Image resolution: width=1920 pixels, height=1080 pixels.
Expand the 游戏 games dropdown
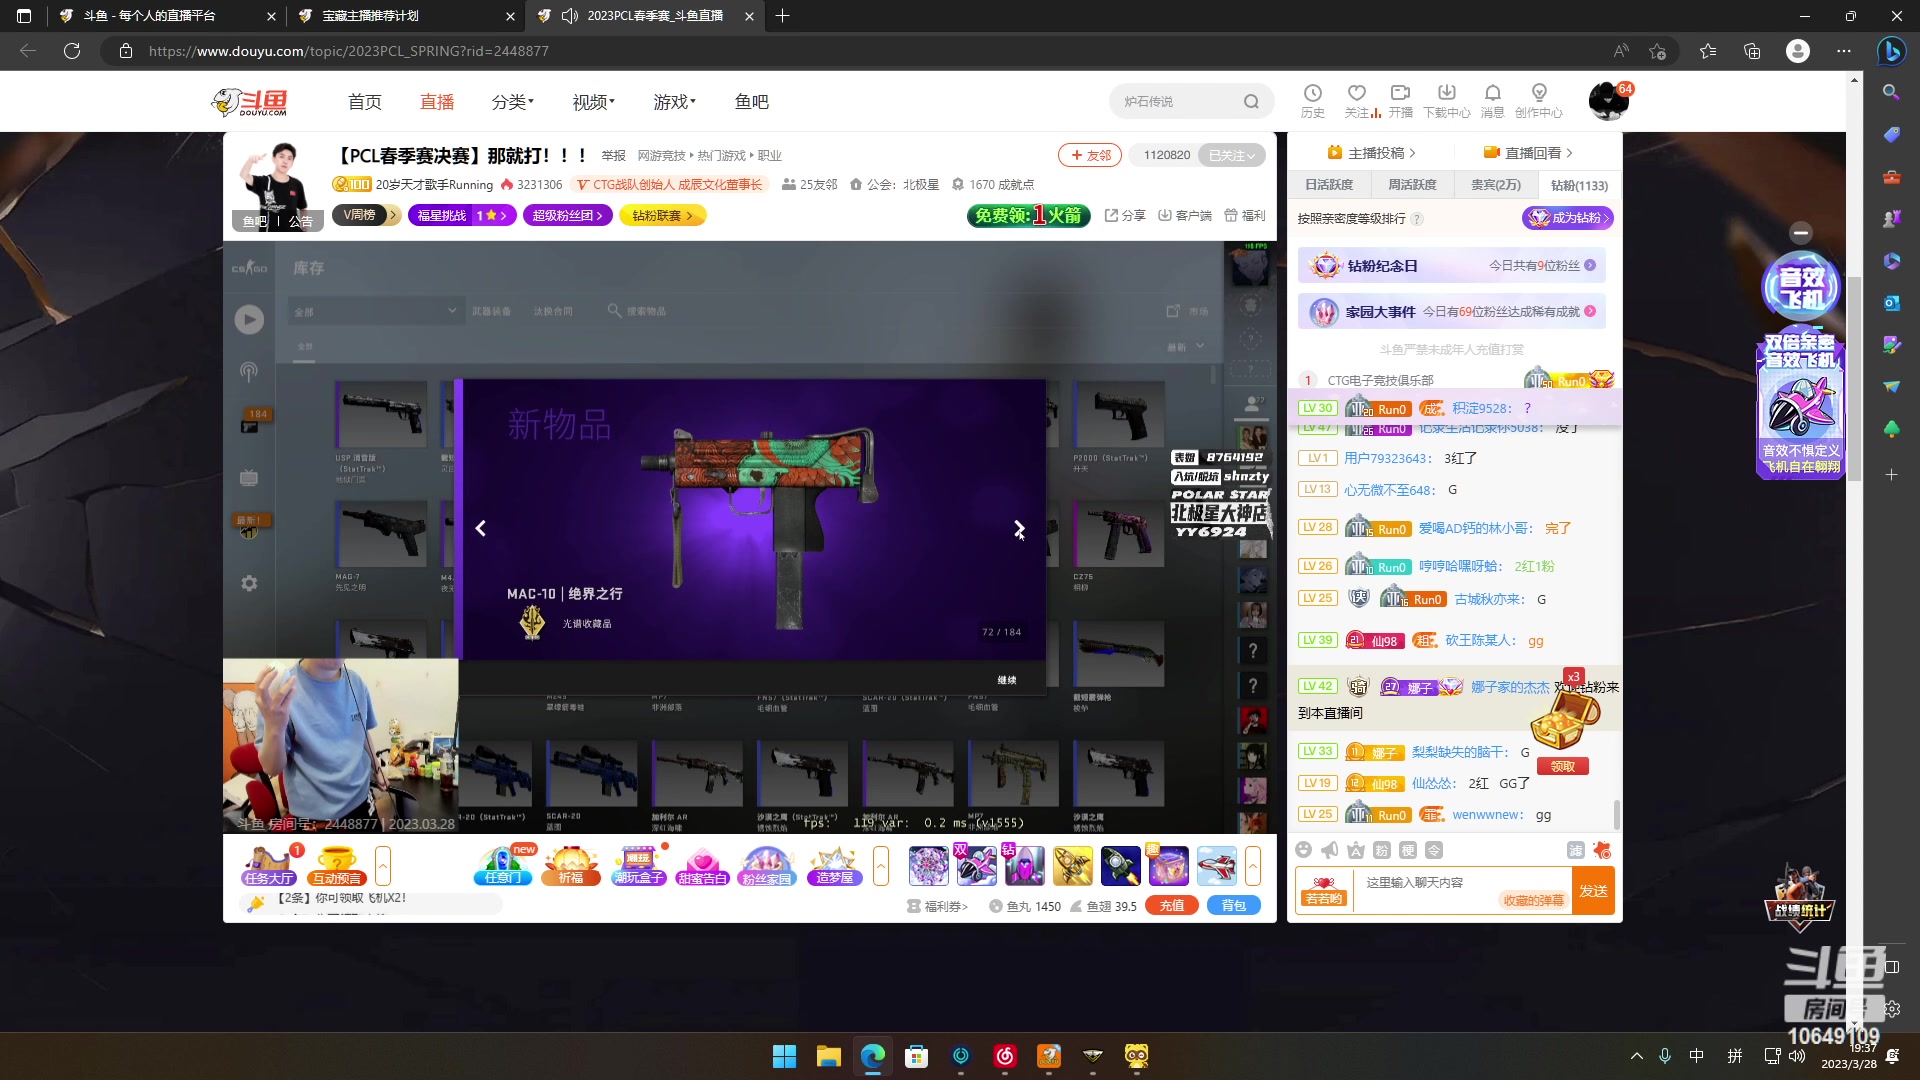click(674, 102)
